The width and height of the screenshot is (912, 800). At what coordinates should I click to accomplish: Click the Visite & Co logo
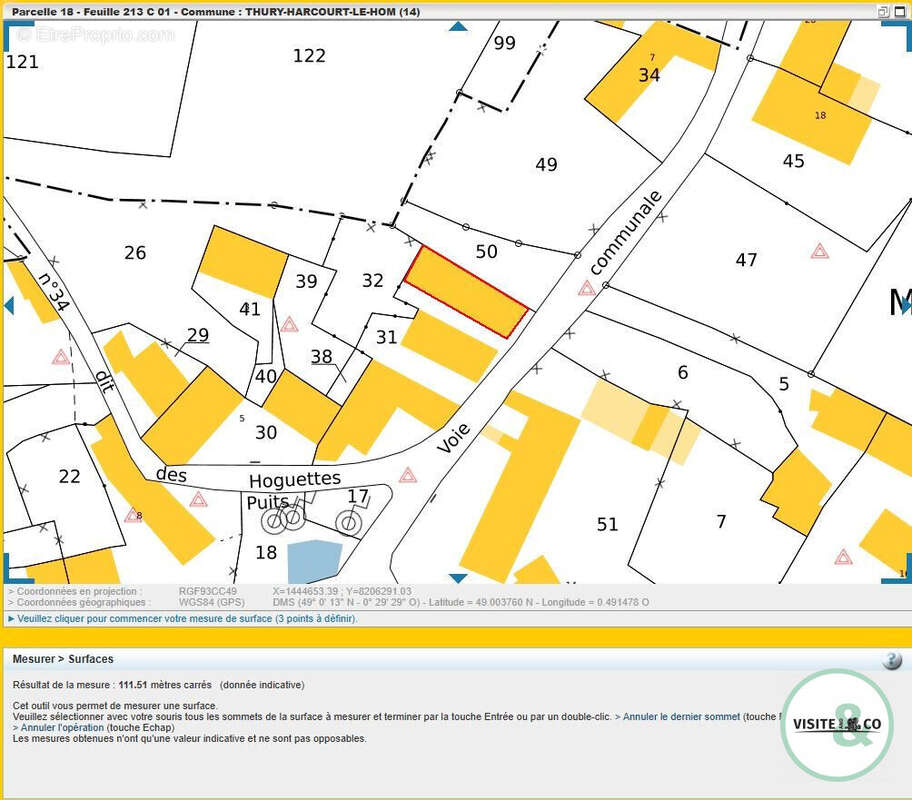[x=836, y=724]
